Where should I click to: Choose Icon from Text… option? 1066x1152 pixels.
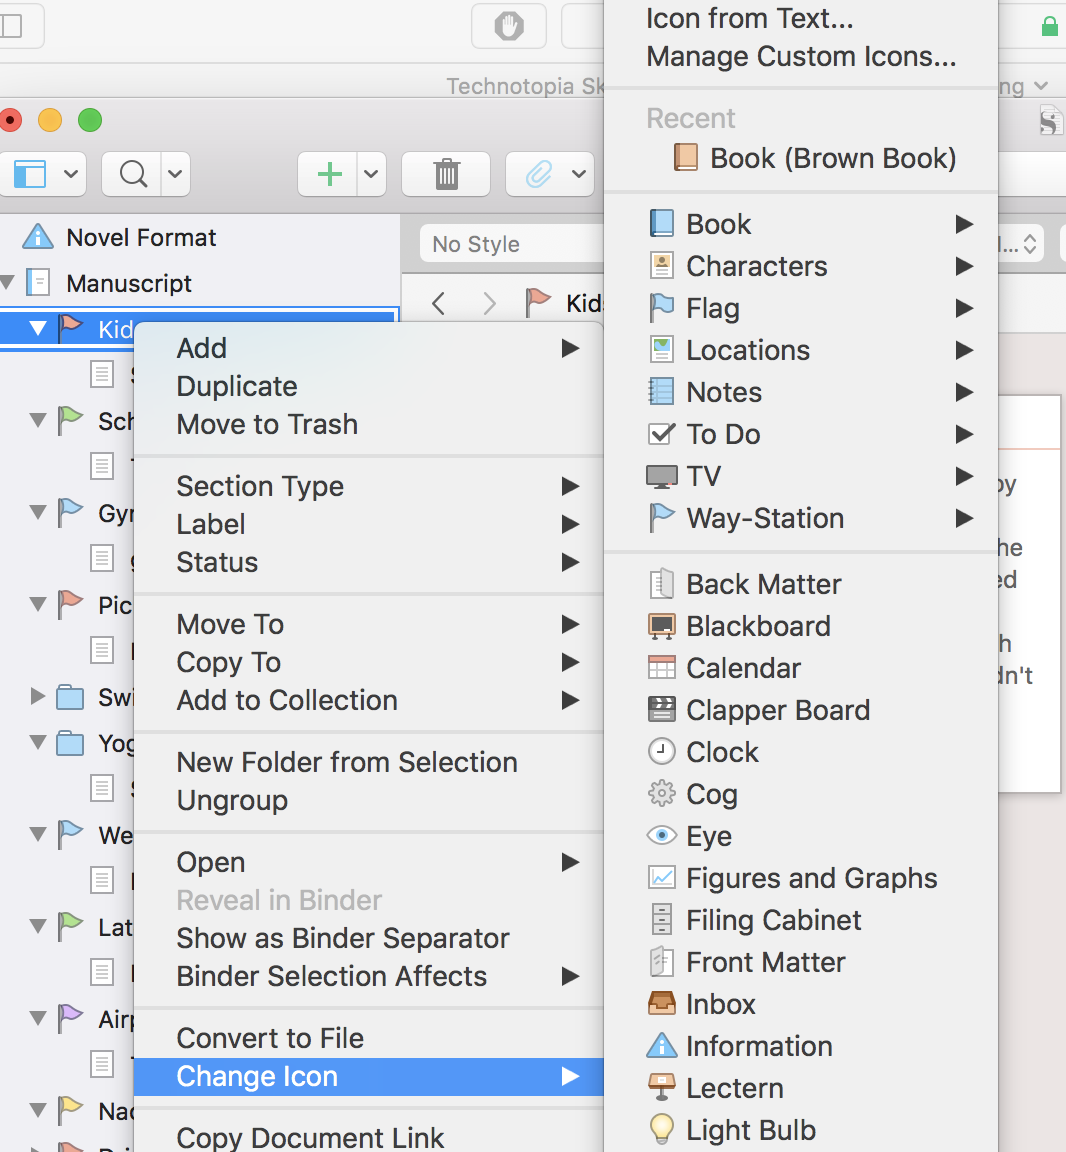[x=801, y=18]
